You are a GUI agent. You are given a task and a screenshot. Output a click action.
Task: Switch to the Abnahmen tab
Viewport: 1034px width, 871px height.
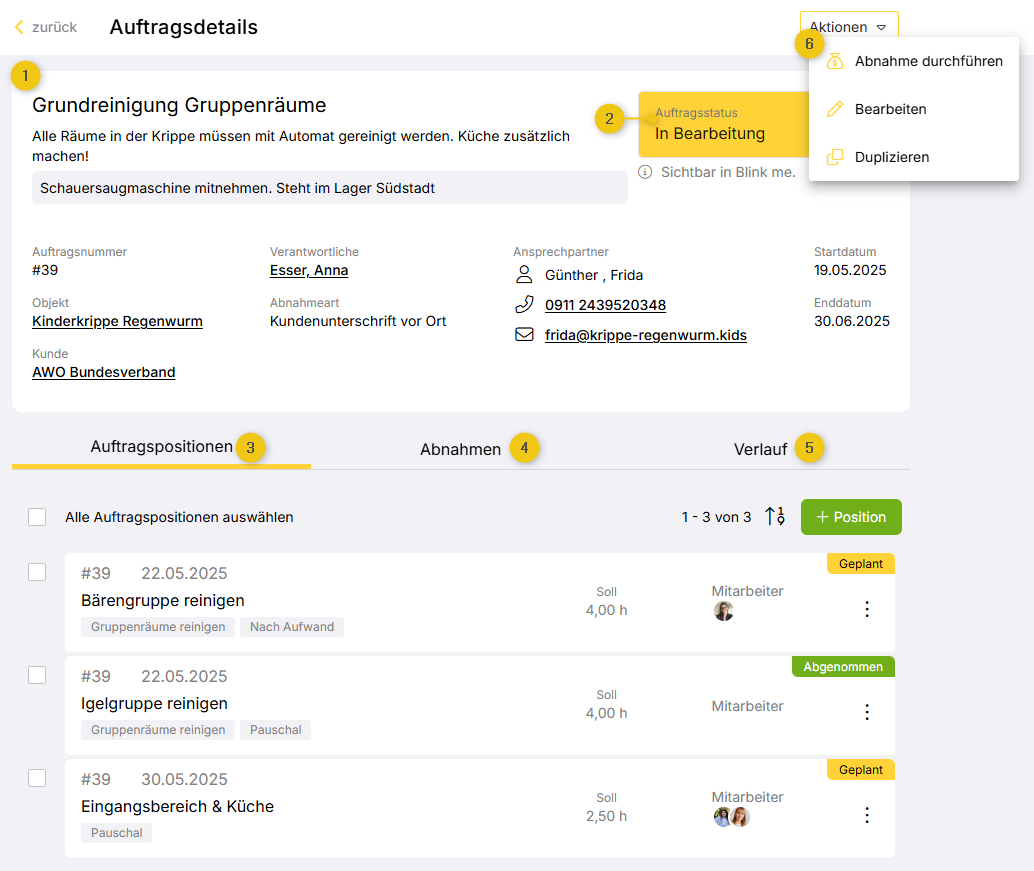pos(460,449)
